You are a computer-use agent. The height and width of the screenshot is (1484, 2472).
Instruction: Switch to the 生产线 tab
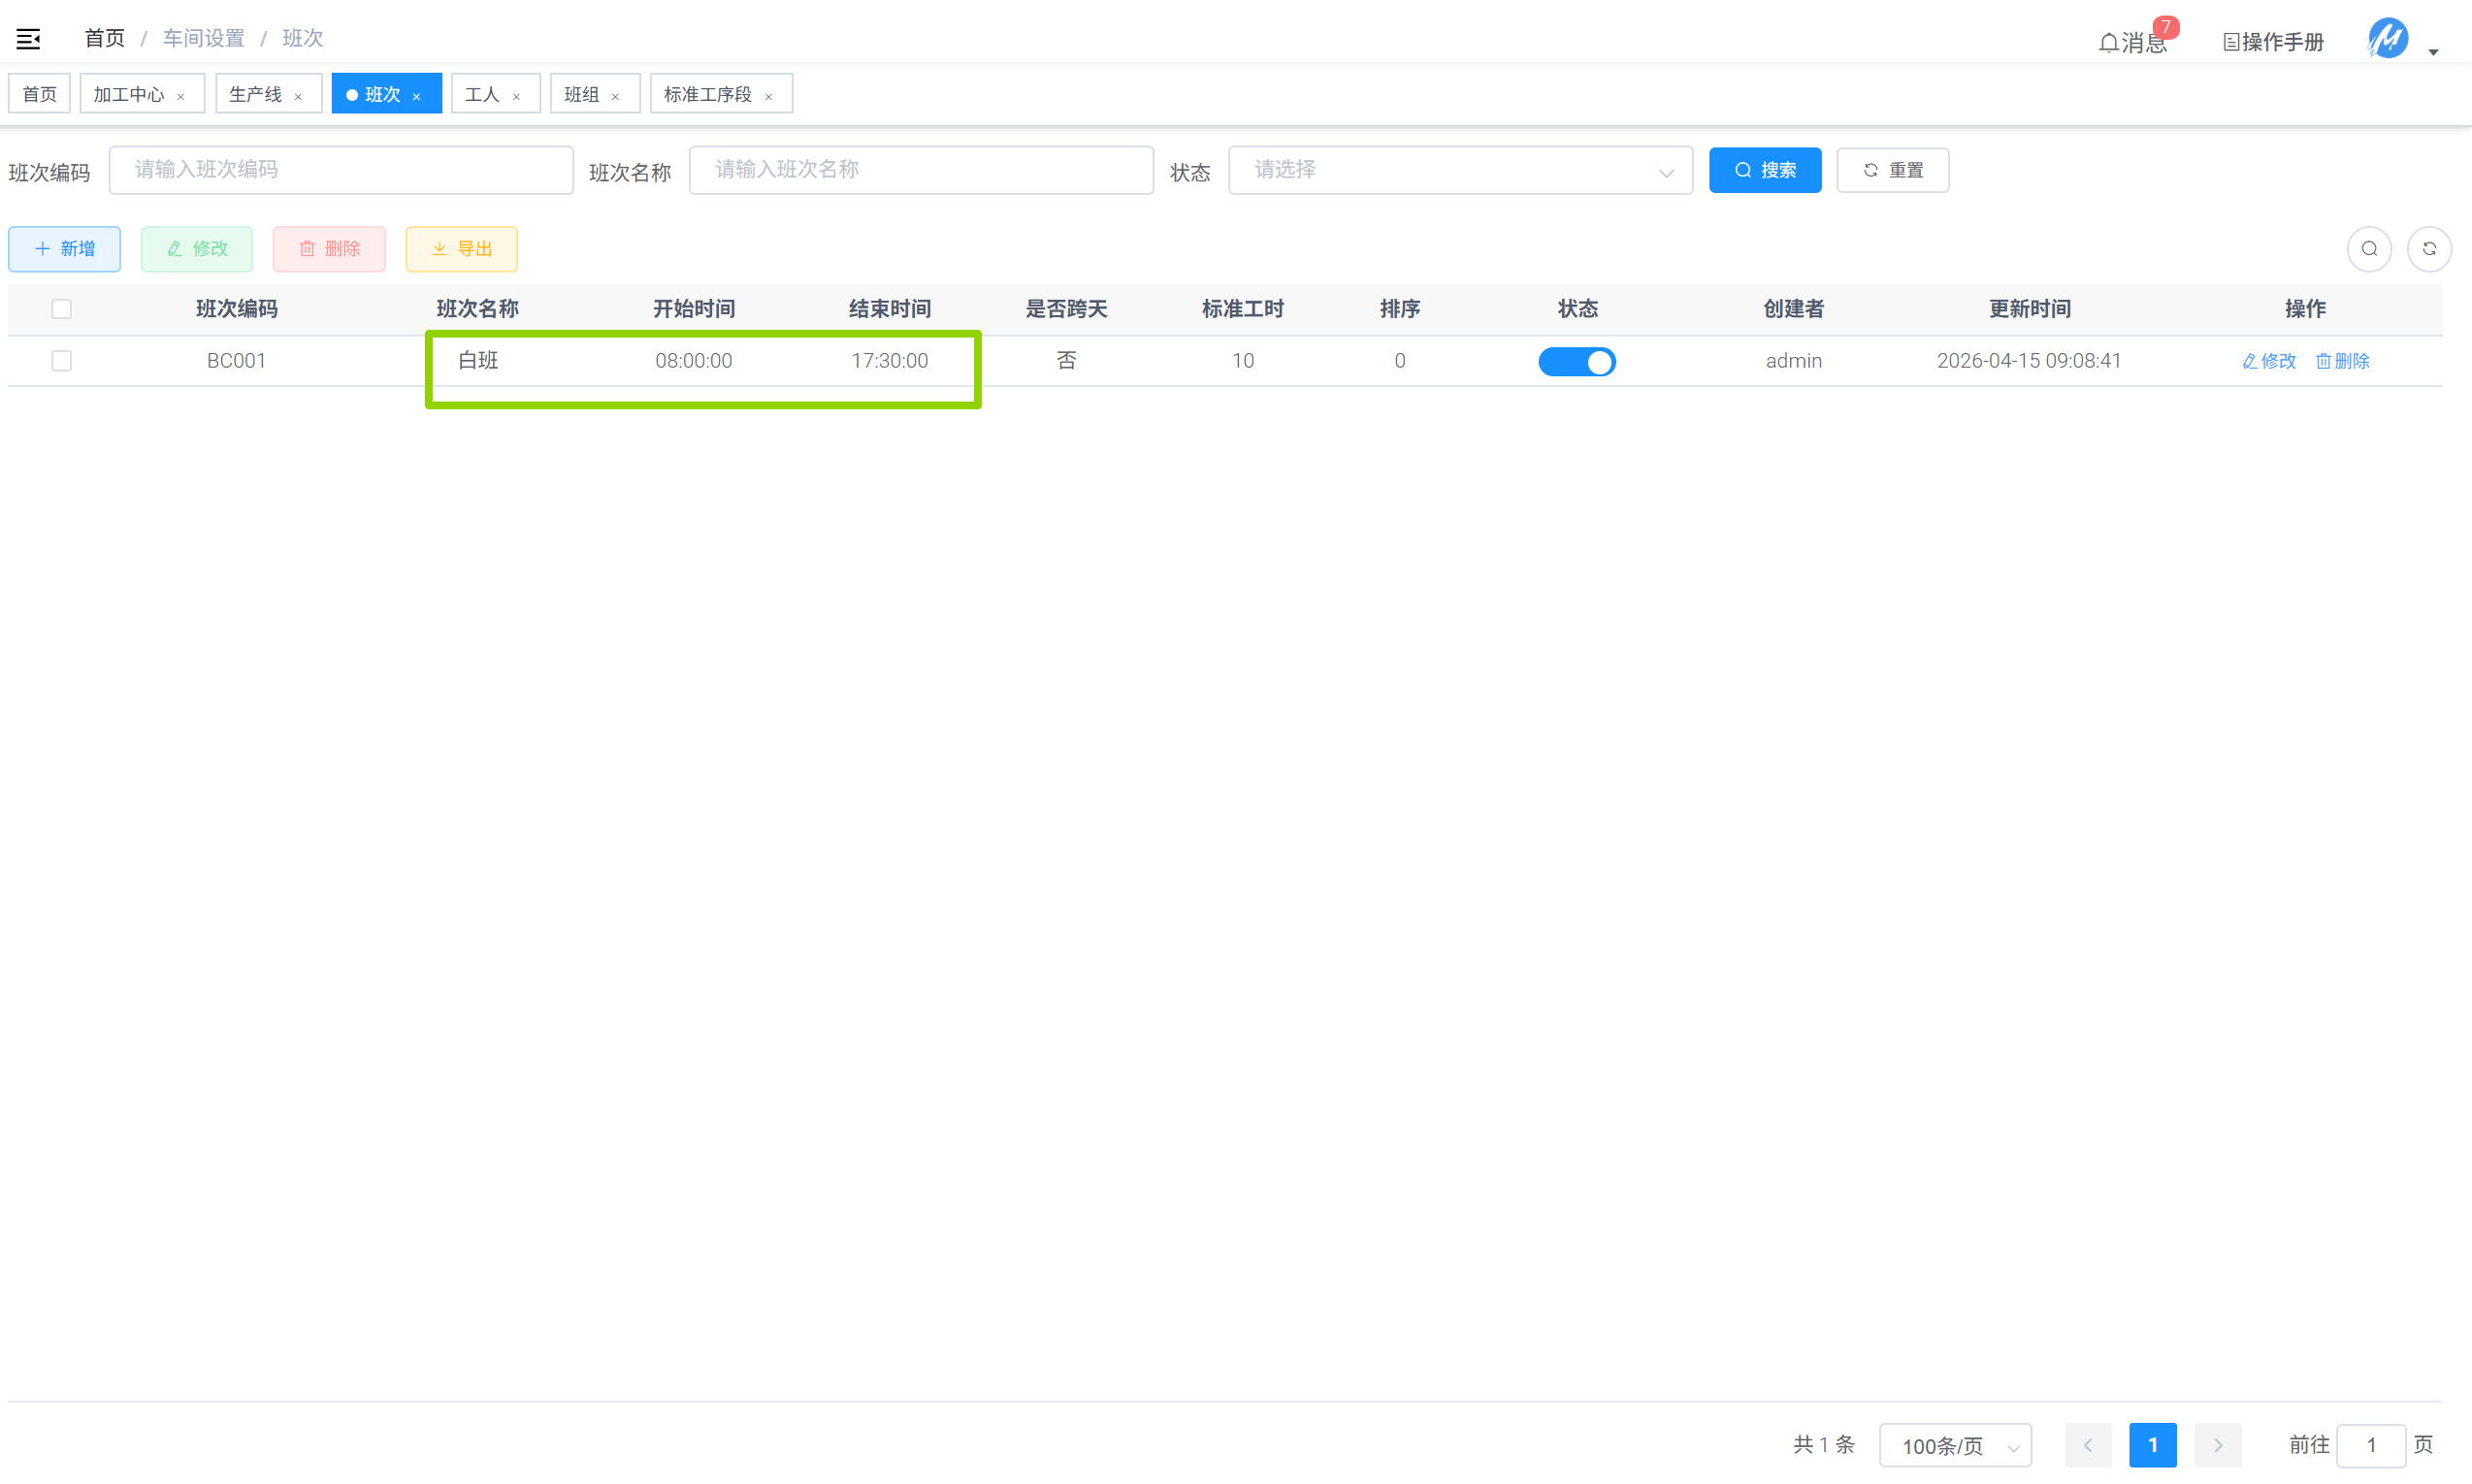click(255, 94)
